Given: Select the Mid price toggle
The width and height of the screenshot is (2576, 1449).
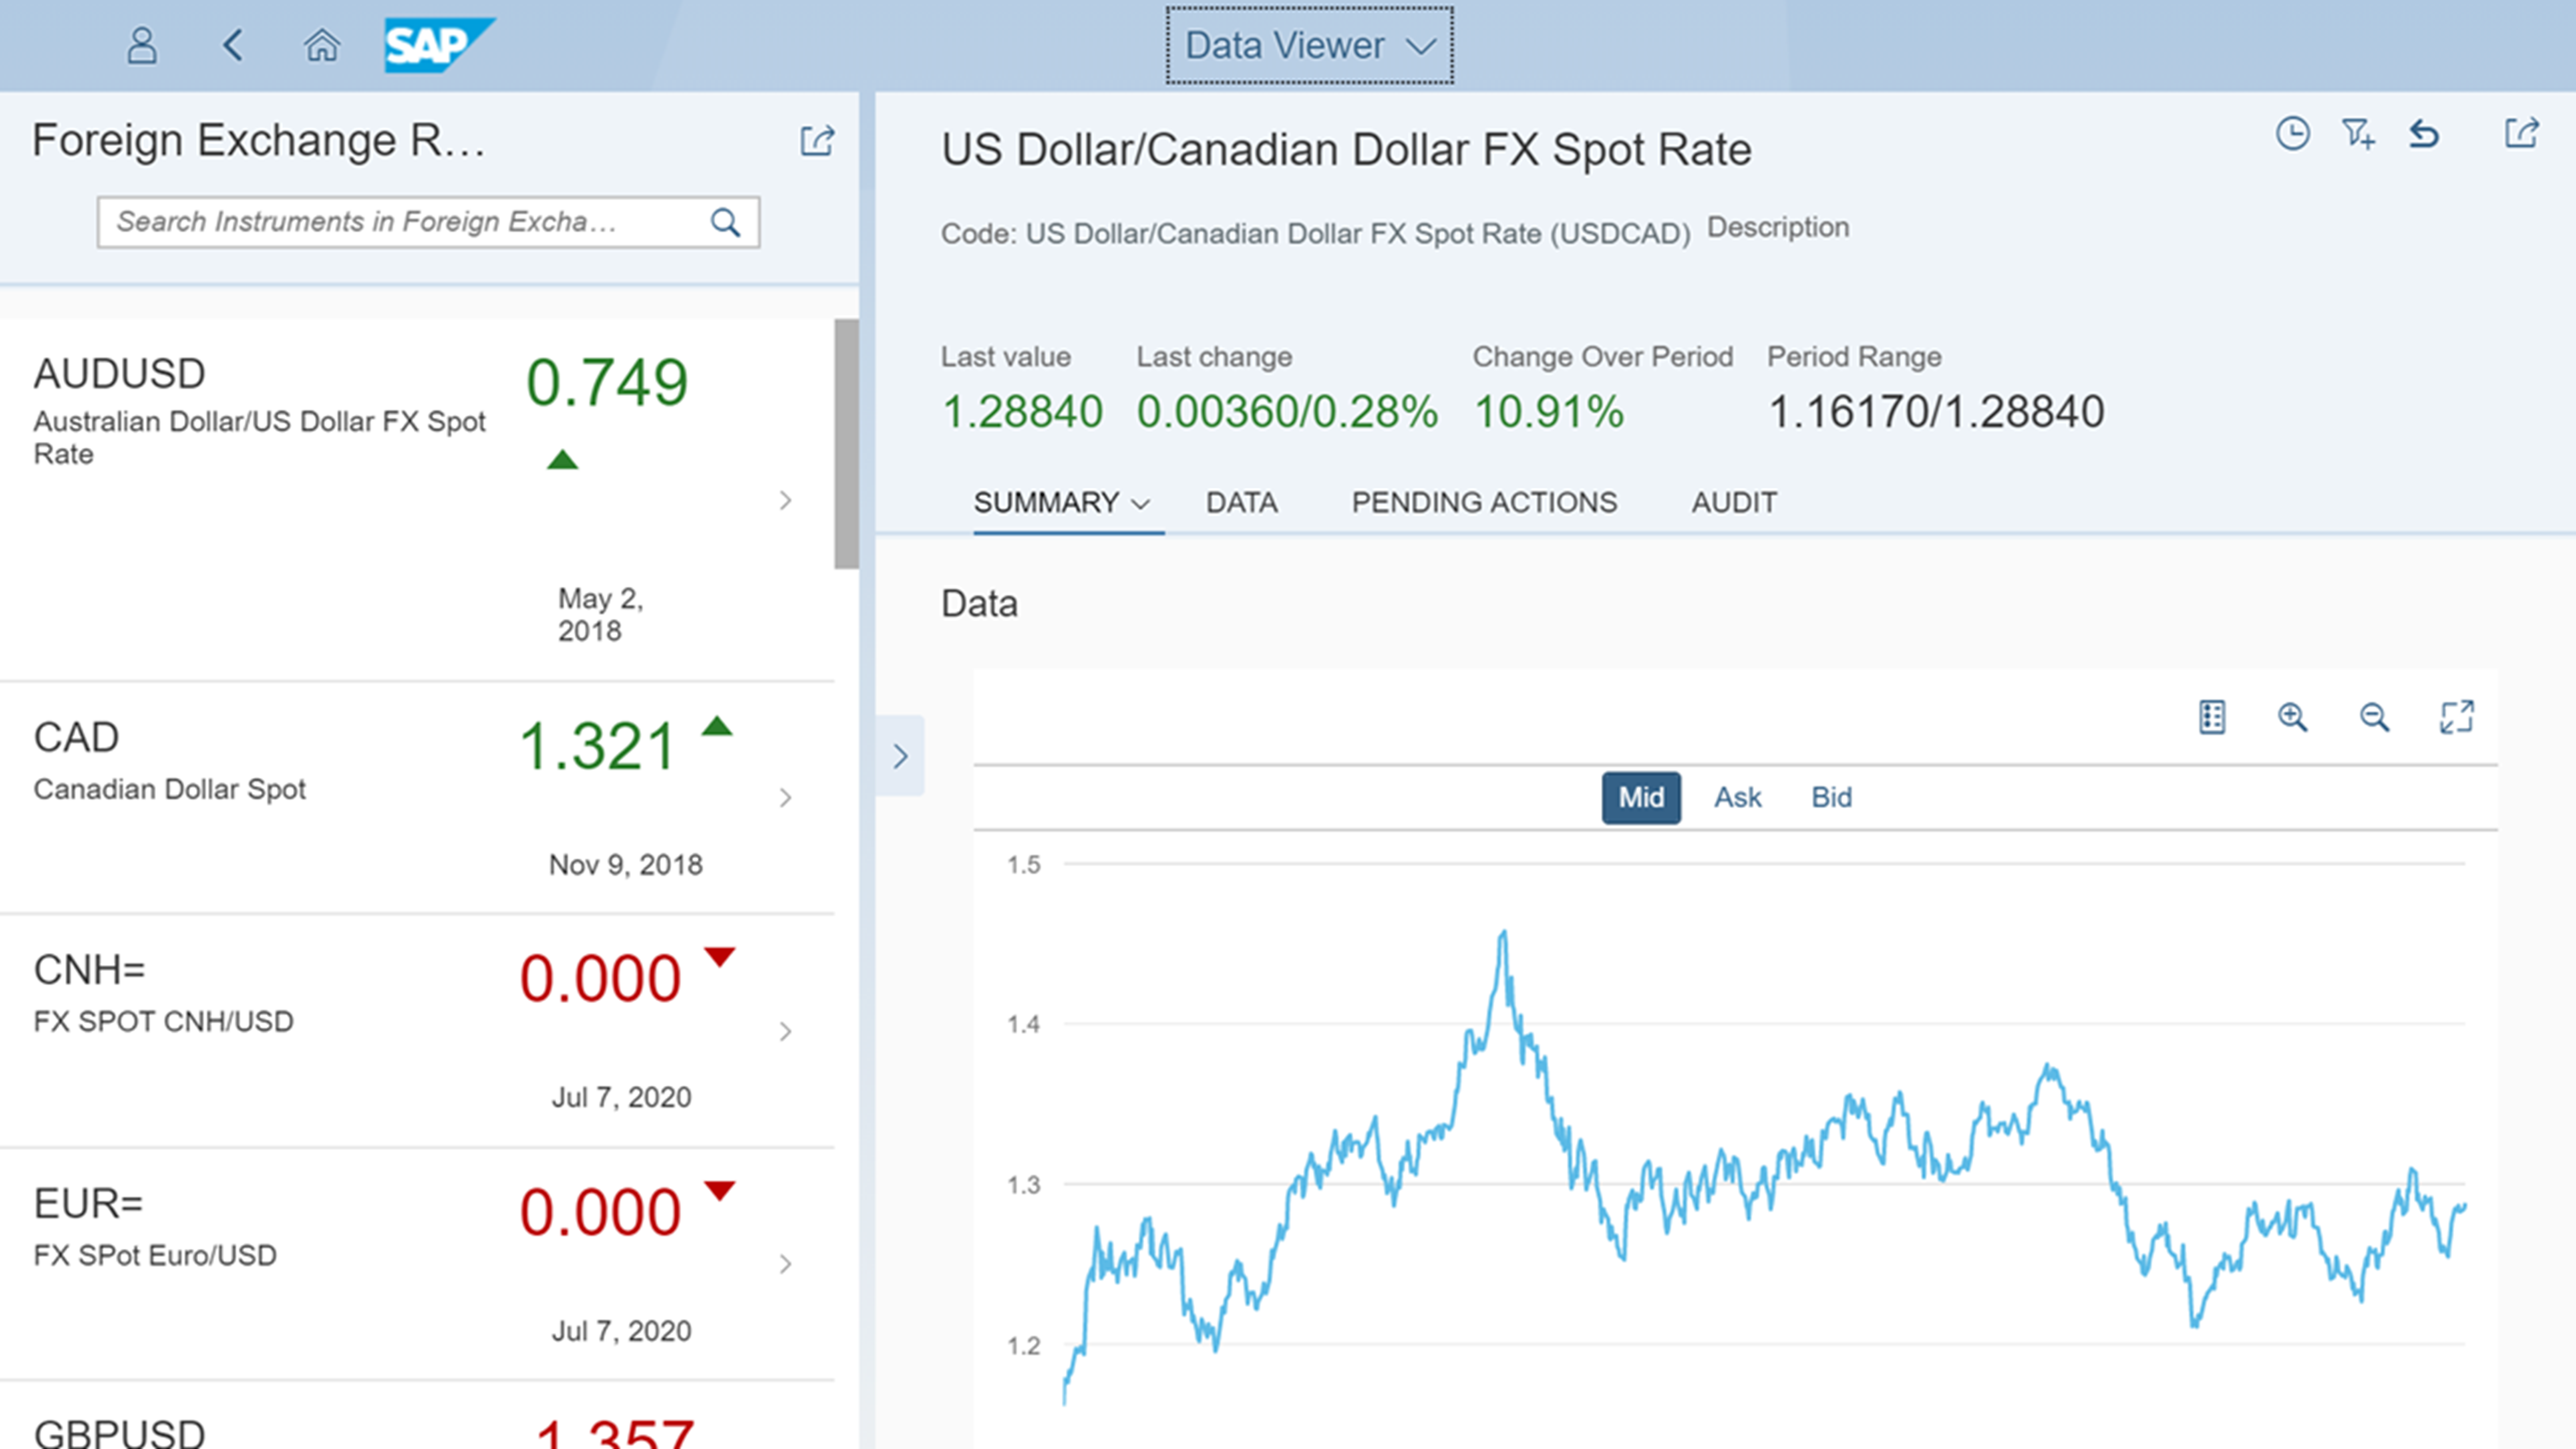Looking at the screenshot, I should (1640, 797).
